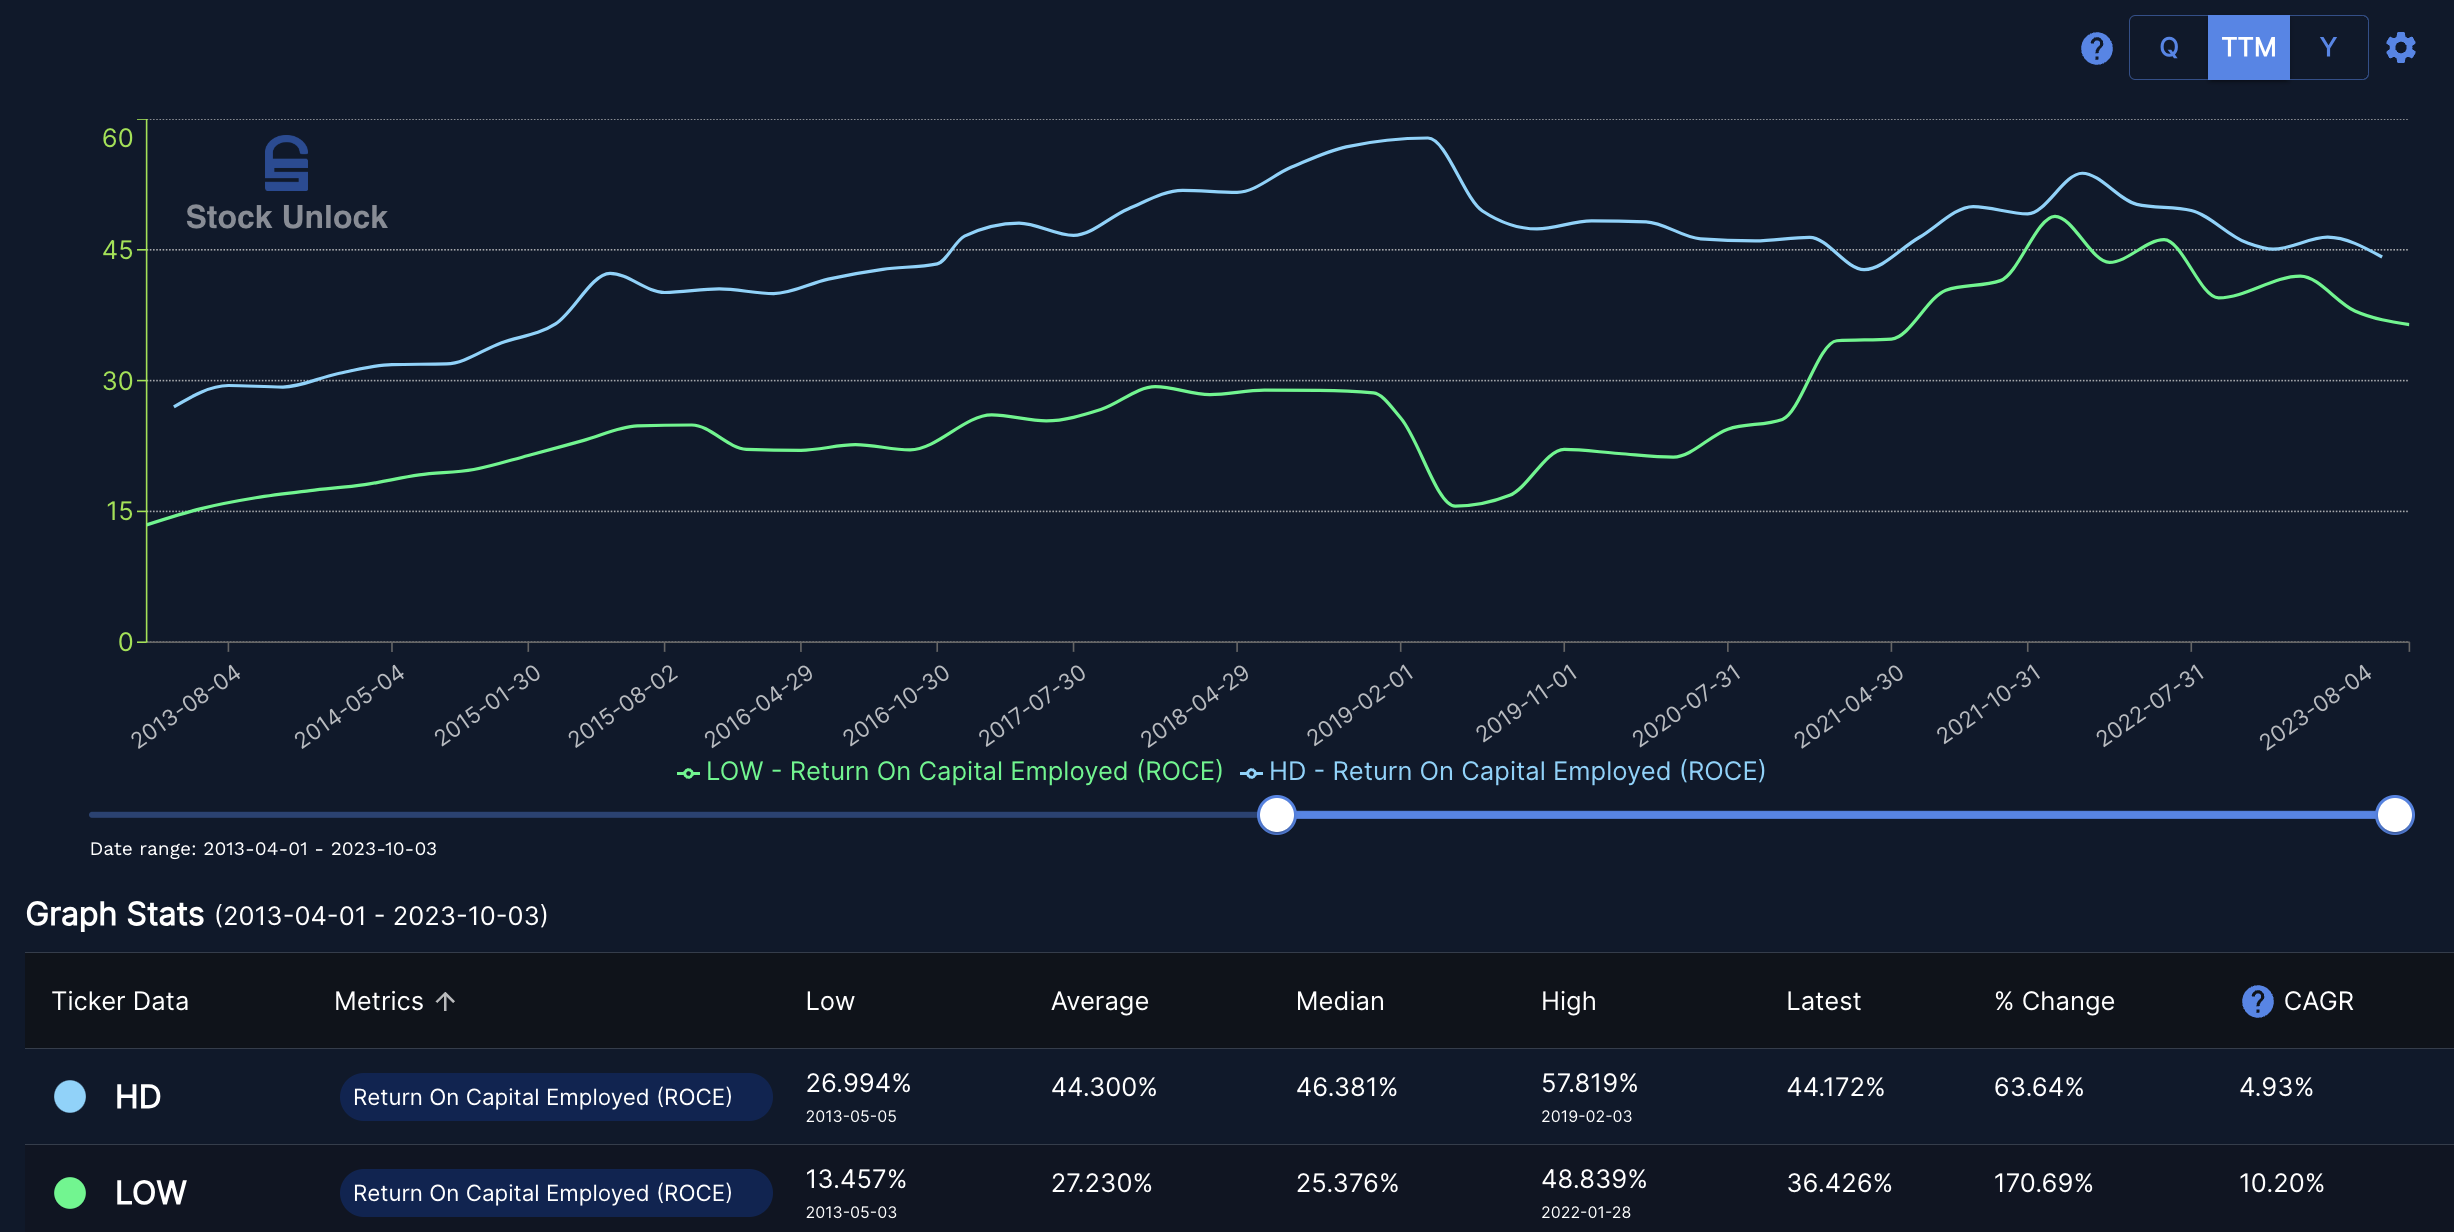Open chart settings gear icon
The image size is (2454, 1232).
2400,48
